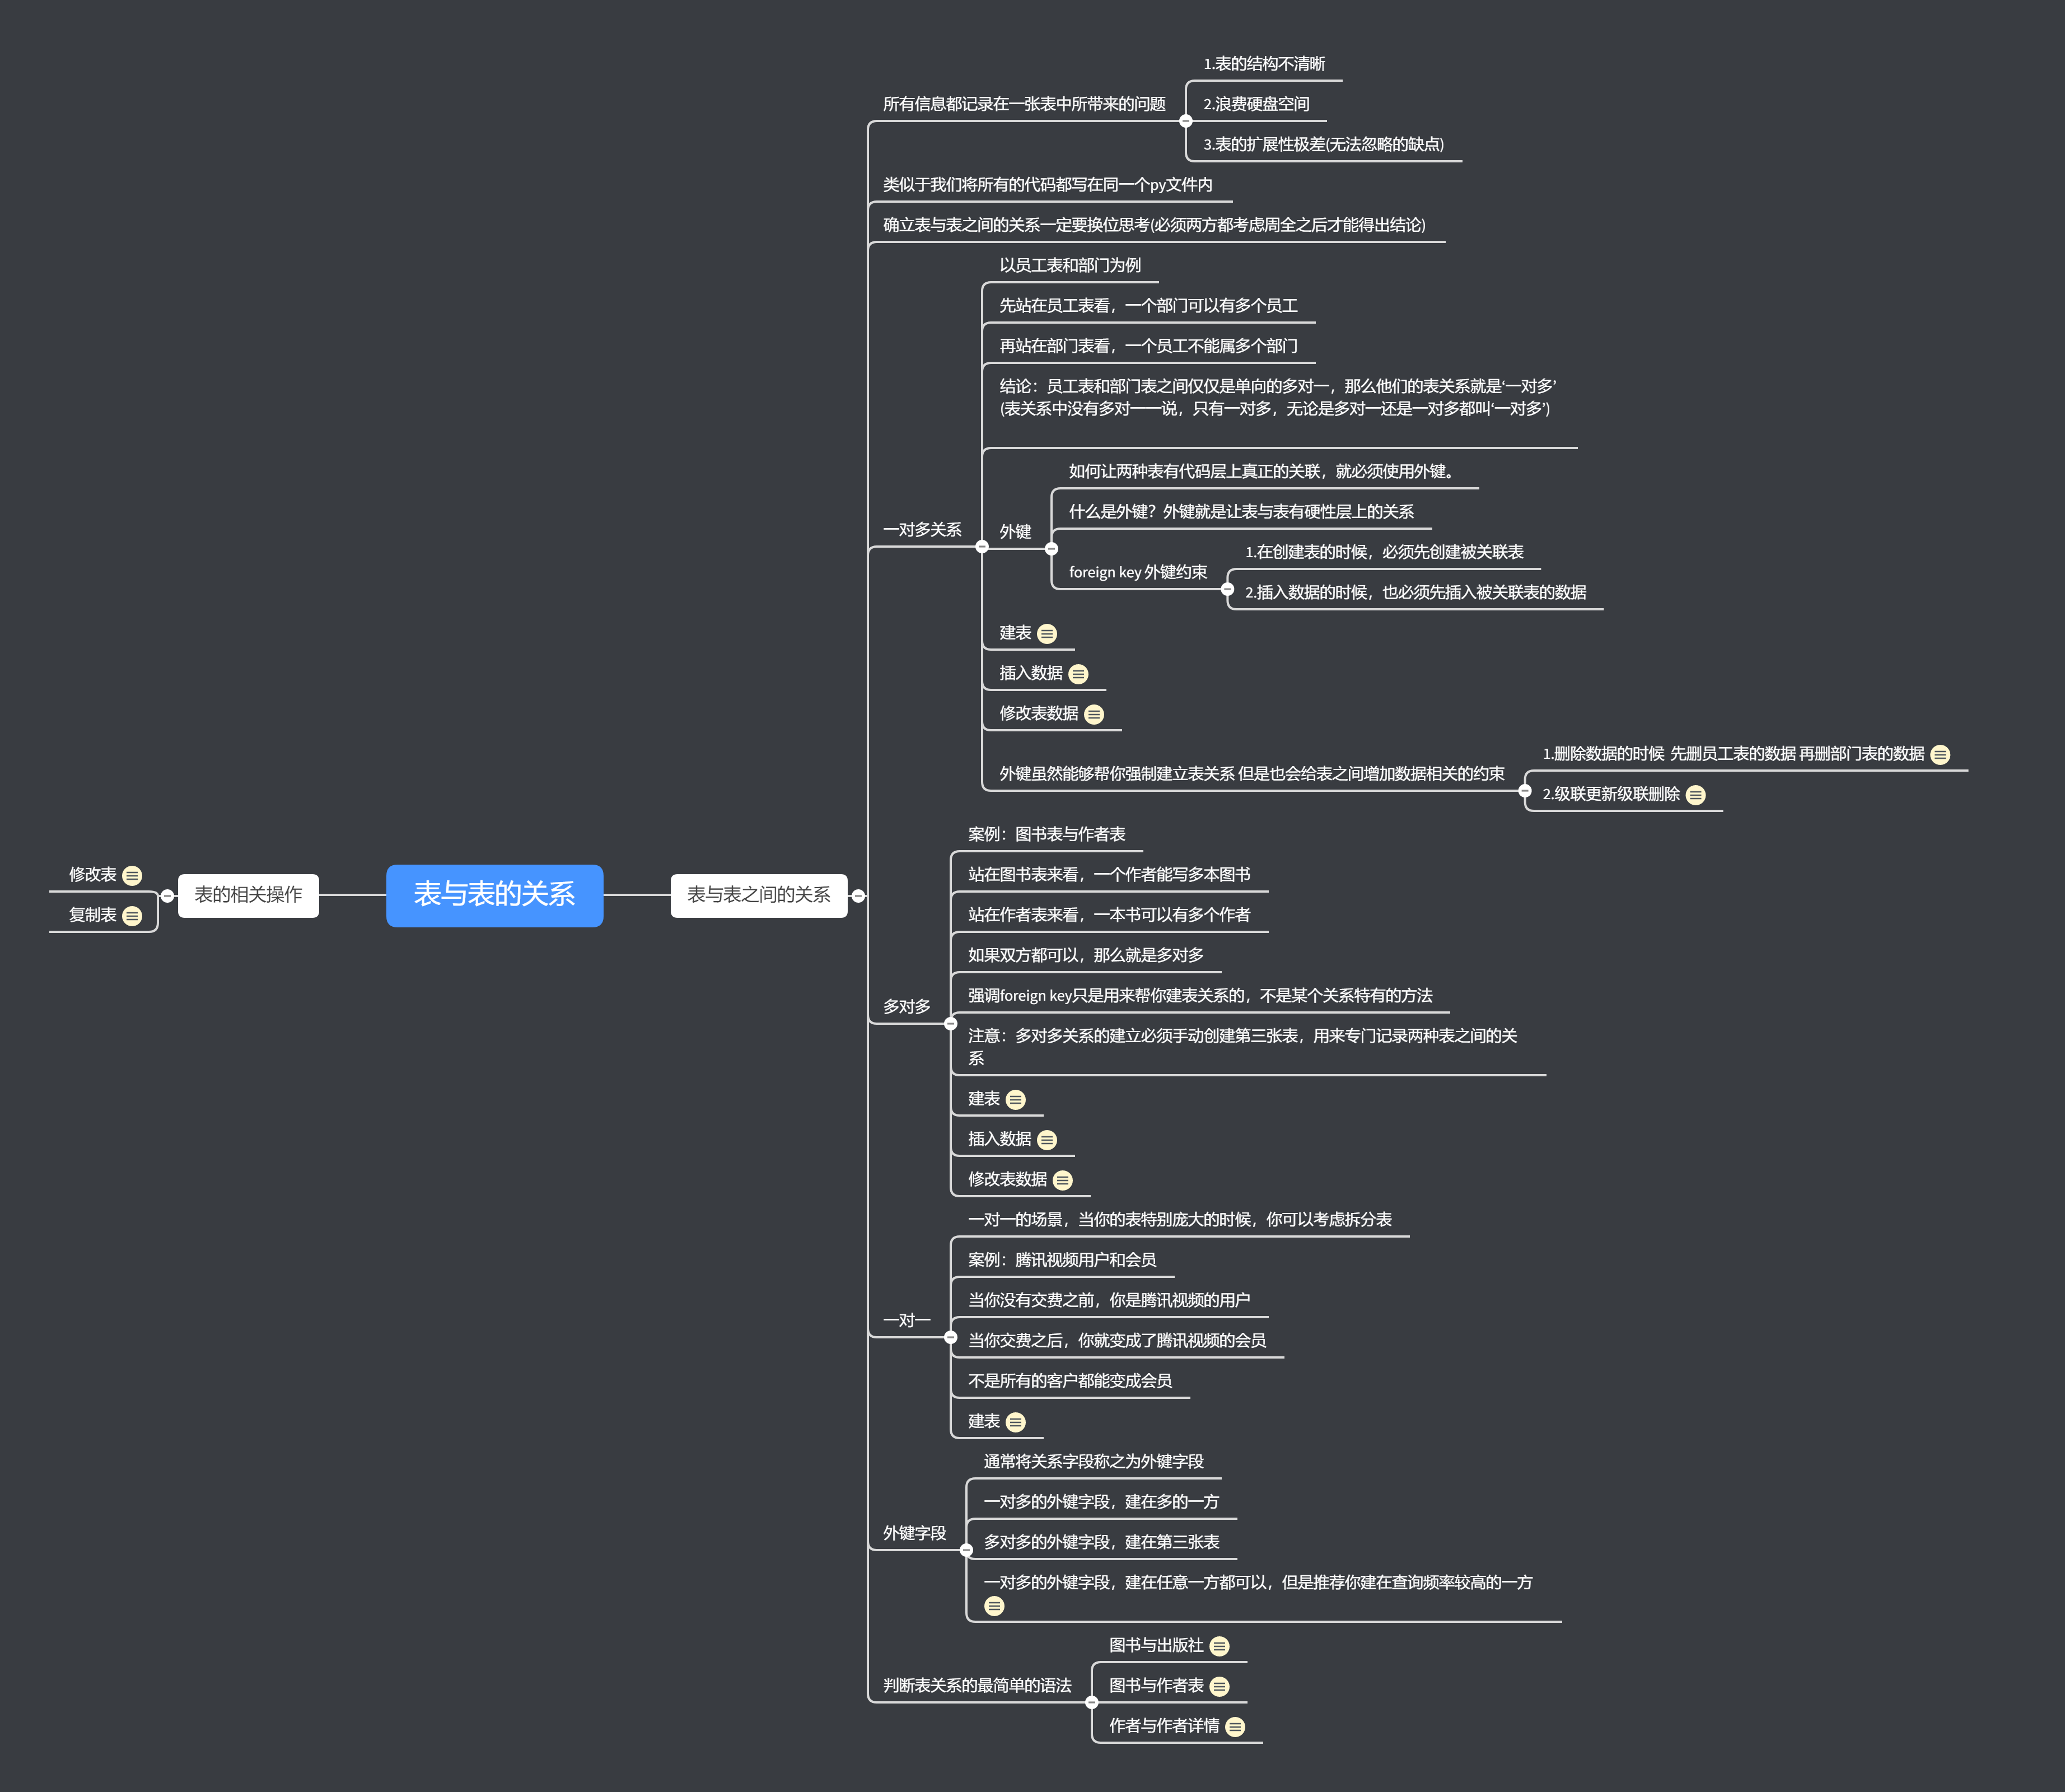Select the 表的相关操作 topic box
The image size is (2065, 1792).
click(x=248, y=895)
